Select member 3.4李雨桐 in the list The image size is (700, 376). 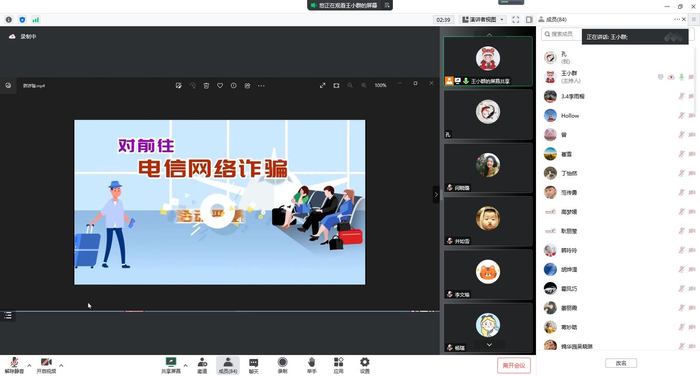[618, 96]
